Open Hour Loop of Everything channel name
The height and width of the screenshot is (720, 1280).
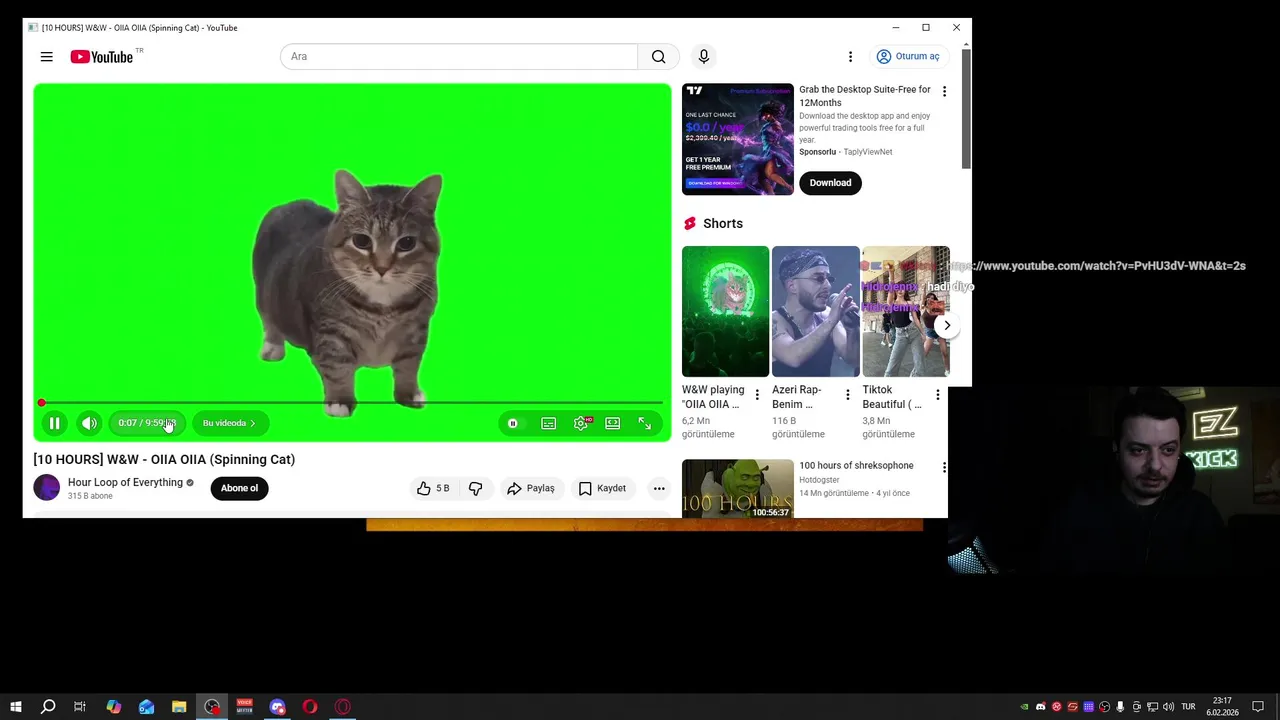tap(125, 482)
